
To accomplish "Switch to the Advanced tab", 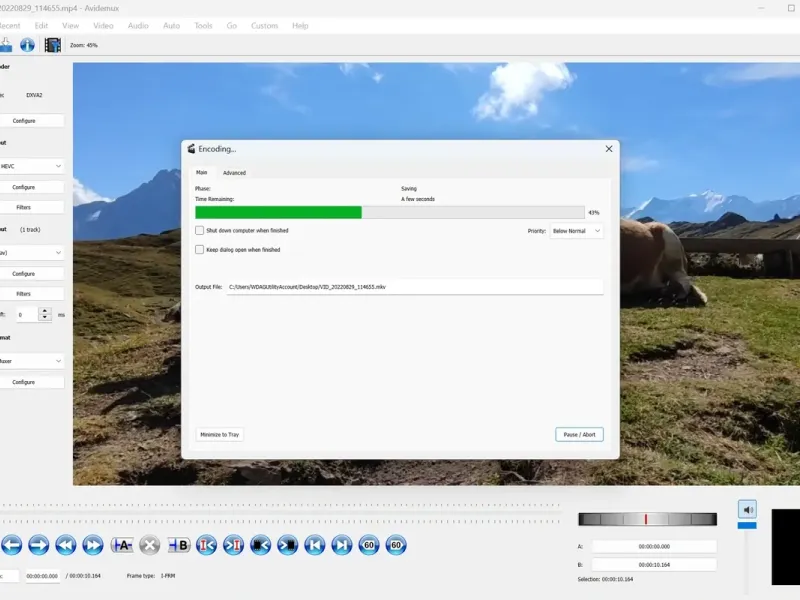I will pyautogui.click(x=234, y=173).
